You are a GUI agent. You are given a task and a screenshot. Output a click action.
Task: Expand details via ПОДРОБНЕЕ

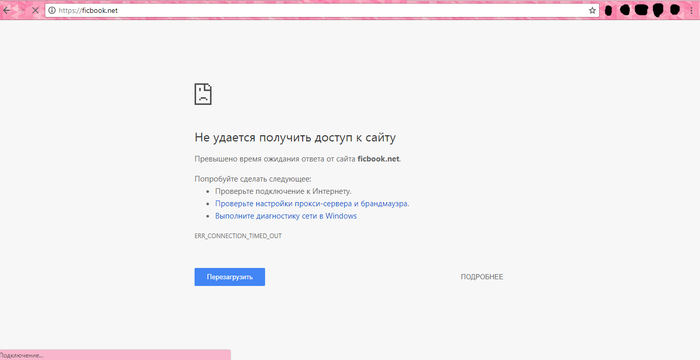pos(482,277)
